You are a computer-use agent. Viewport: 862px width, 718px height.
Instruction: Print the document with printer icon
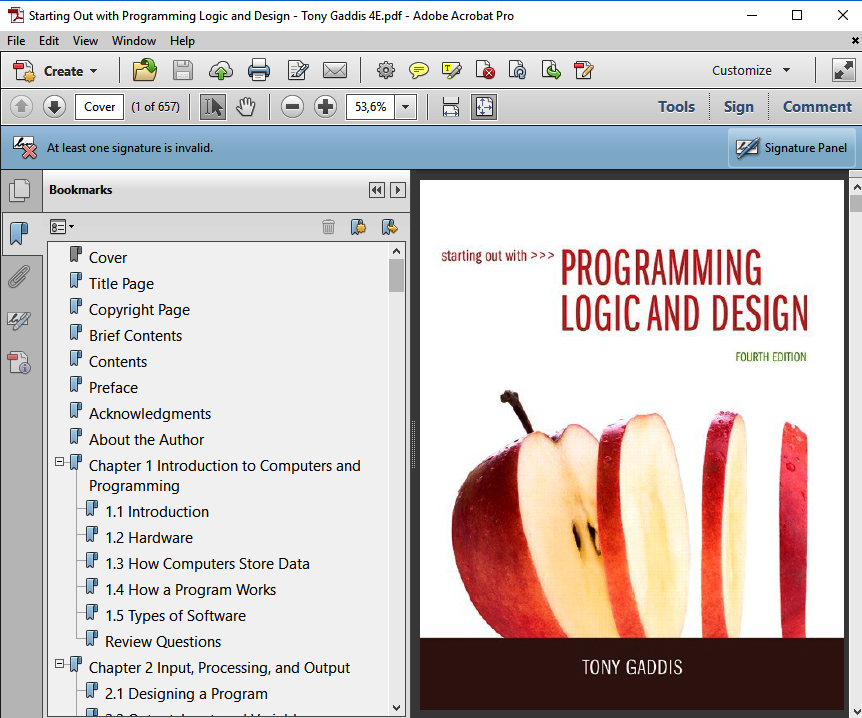(258, 70)
